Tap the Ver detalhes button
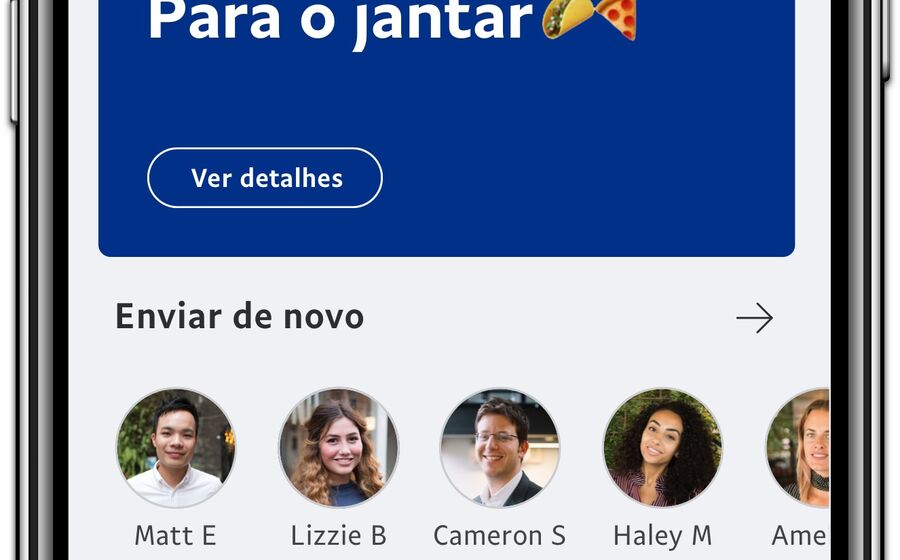The width and height of the screenshot is (900, 560). [x=265, y=178]
